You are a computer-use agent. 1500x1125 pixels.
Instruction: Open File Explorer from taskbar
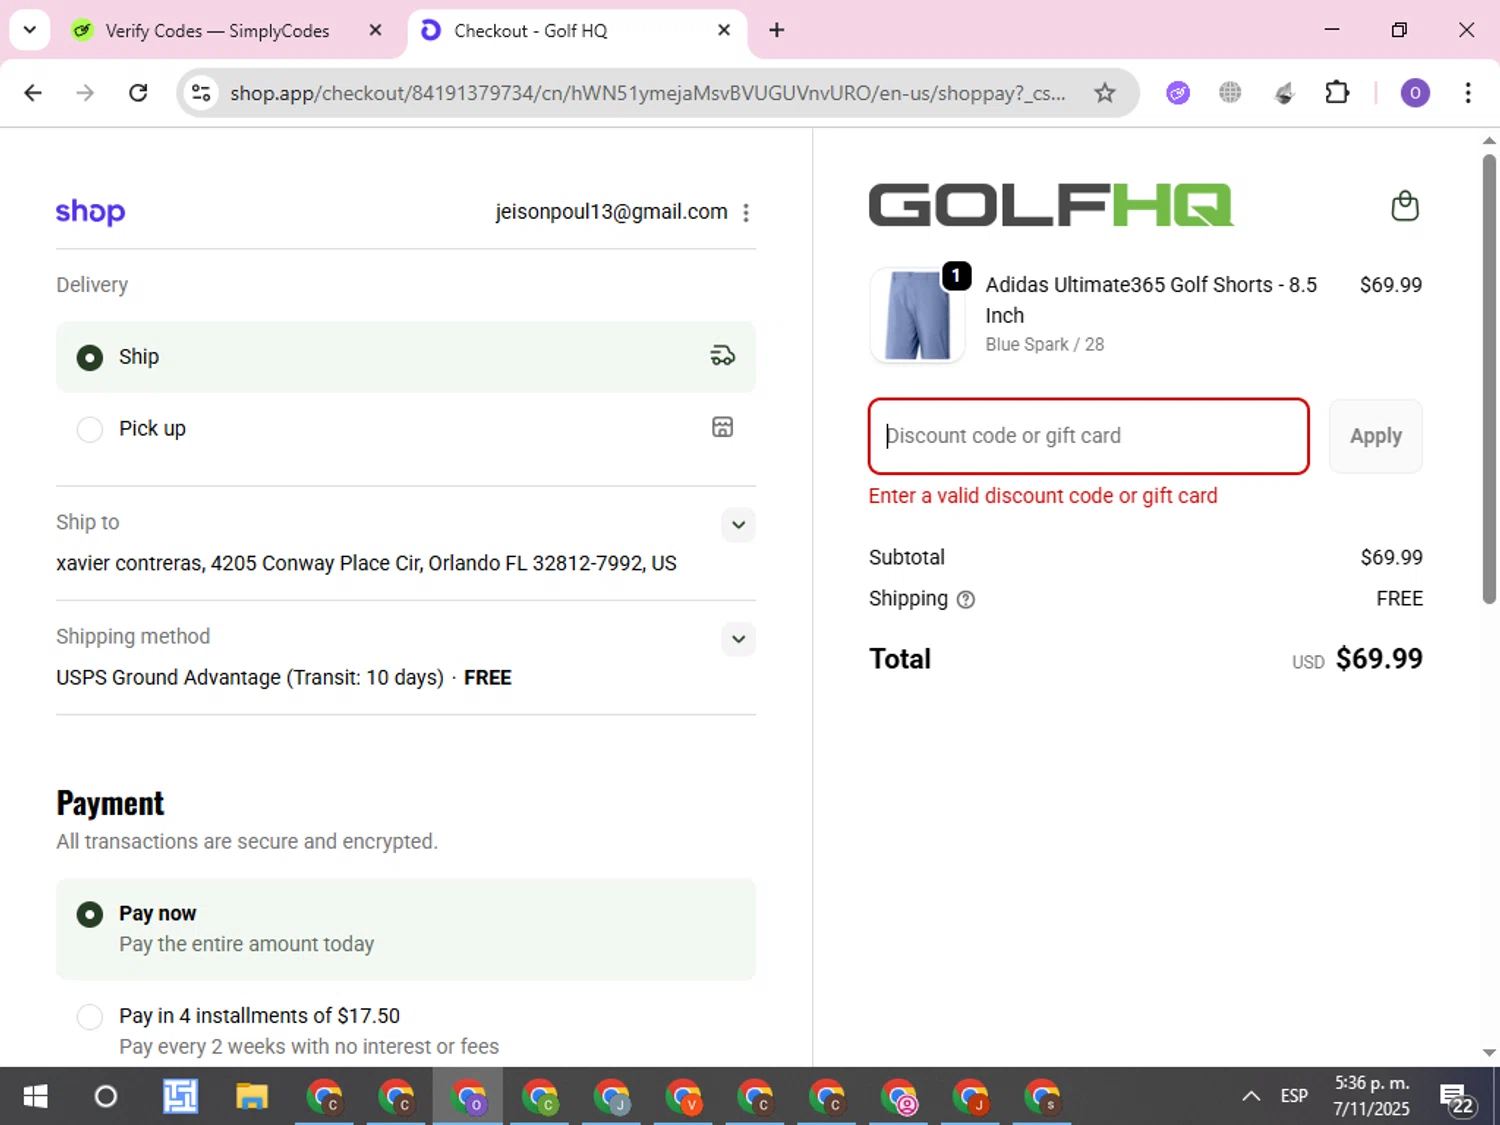(252, 1097)
